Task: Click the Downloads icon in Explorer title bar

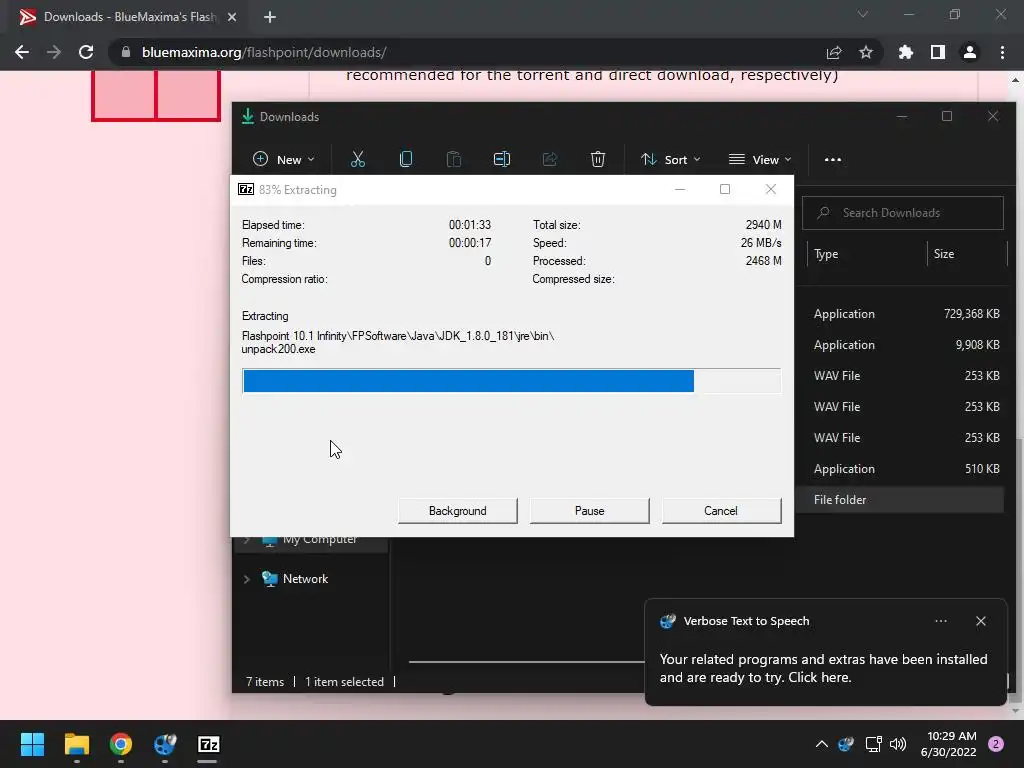Action: click(248, 116)
